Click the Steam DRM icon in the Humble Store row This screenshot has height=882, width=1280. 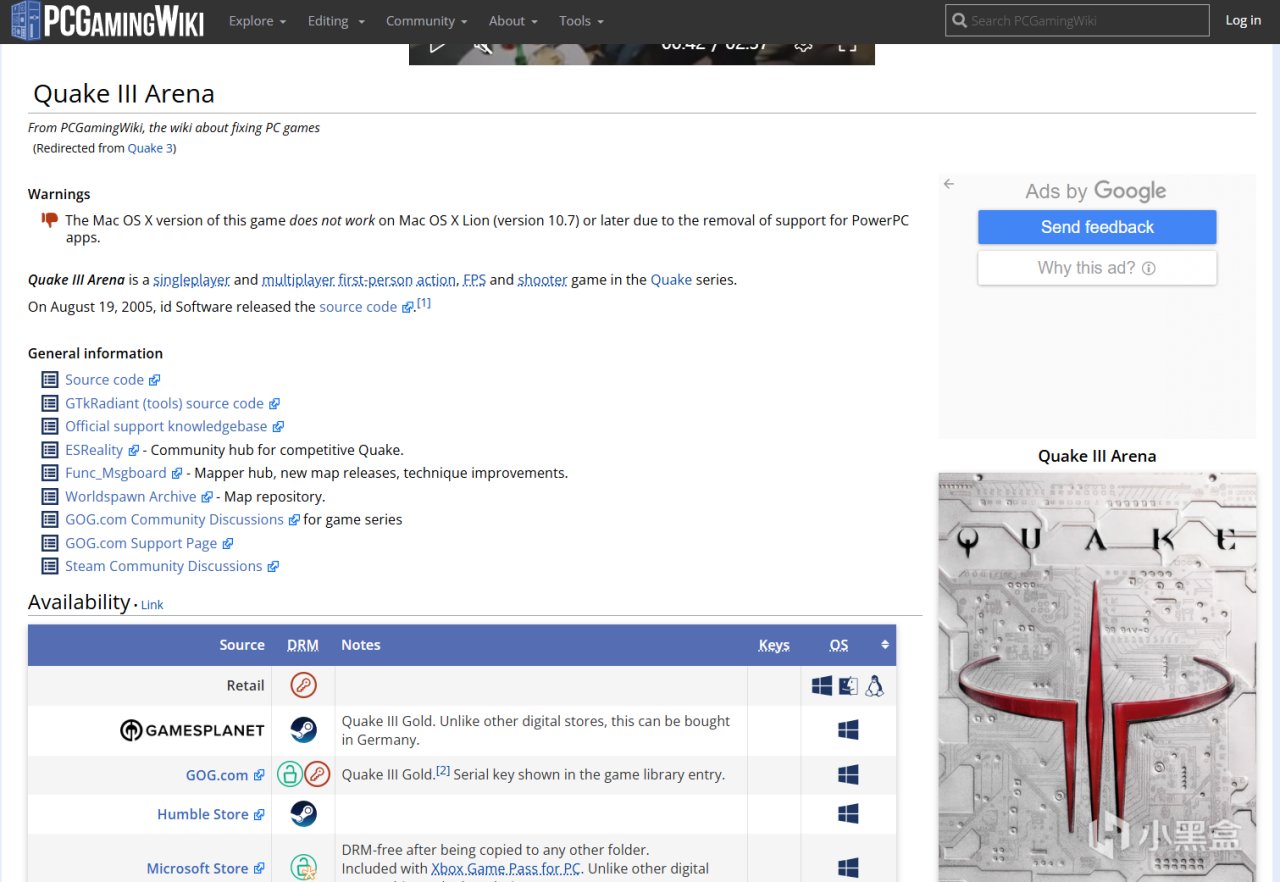[x=303, y=814]
